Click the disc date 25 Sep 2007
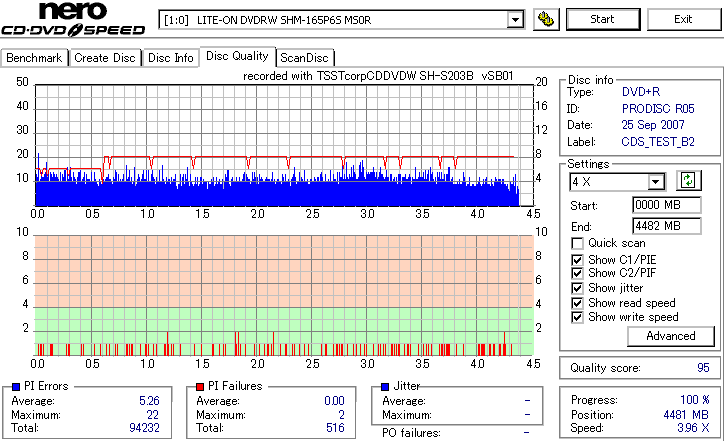Screen dimensions: 724x441 653,125
